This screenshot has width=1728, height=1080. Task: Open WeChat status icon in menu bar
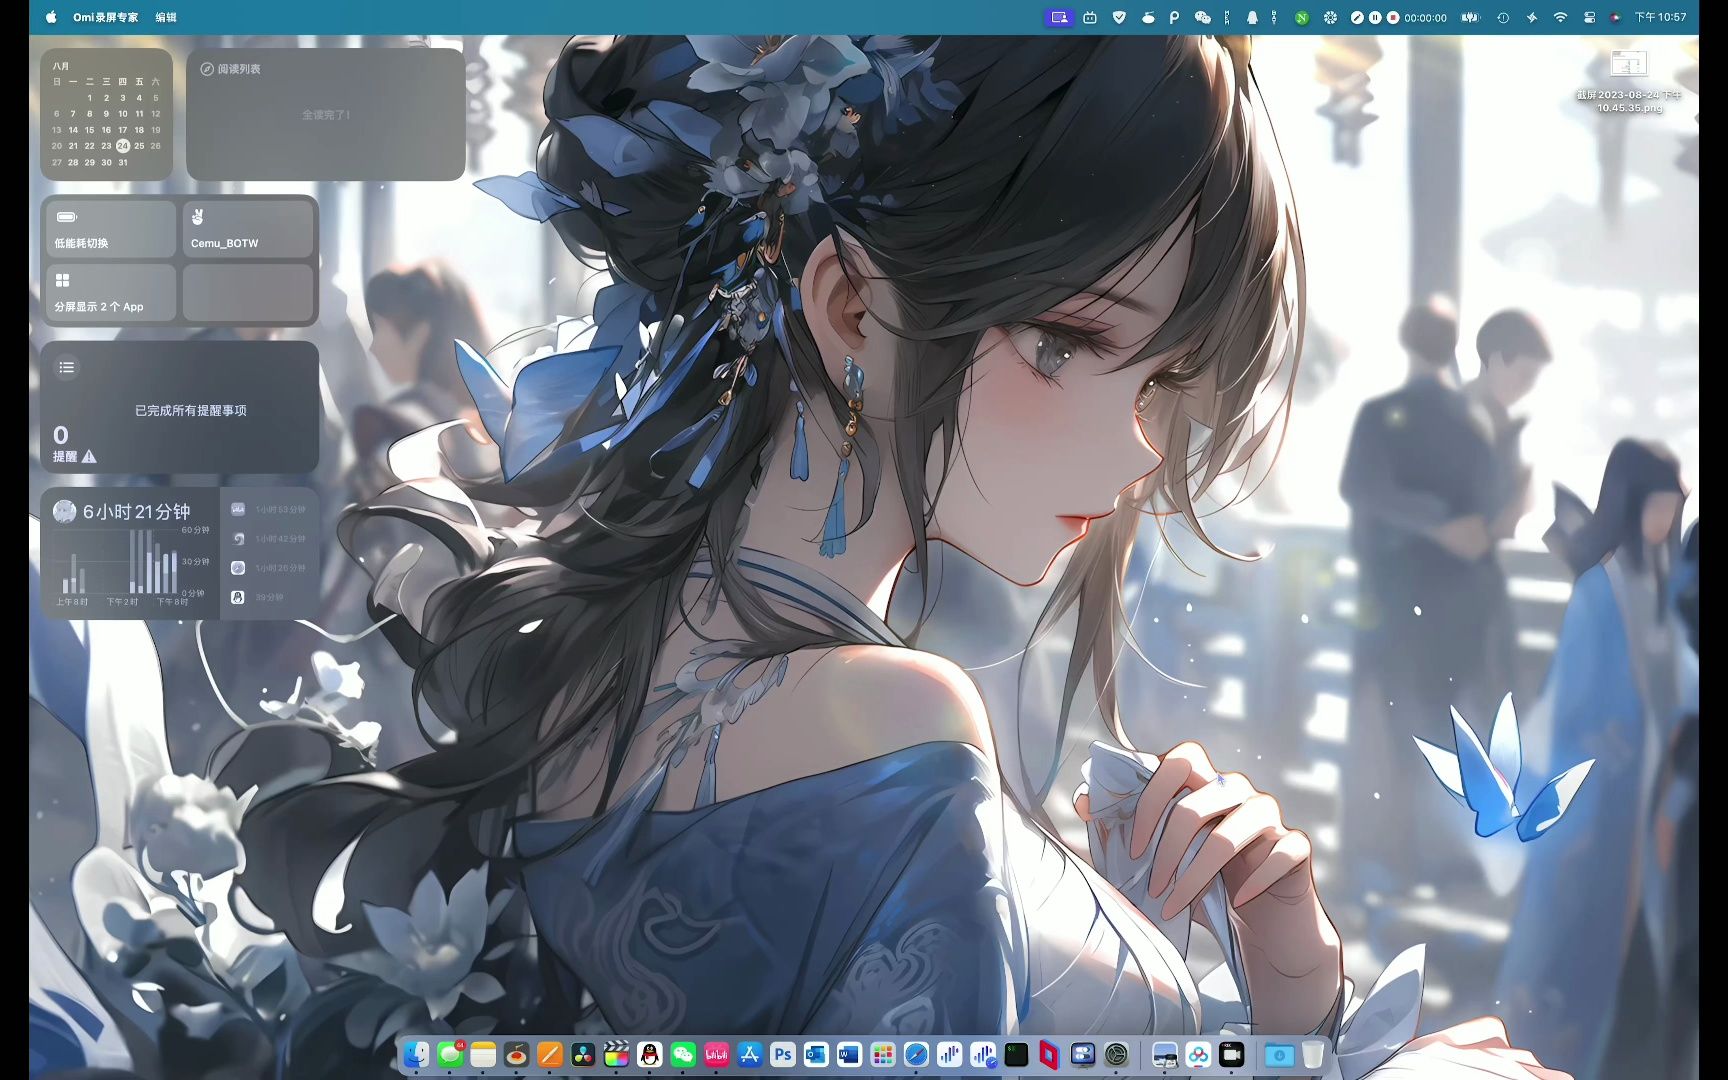[x=1203, y=17]
